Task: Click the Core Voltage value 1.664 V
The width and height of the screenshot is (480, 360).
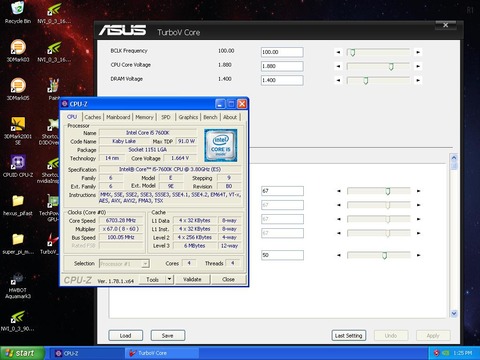Action: pos(180,158)
